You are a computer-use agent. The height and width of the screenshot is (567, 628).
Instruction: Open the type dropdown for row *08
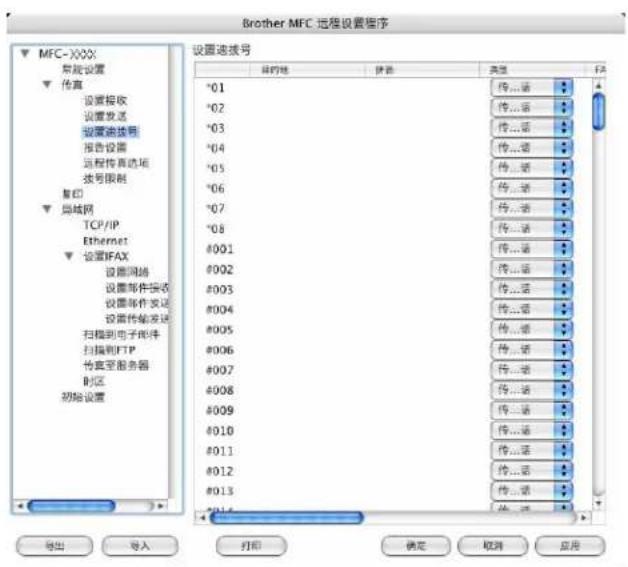(531, 229)
